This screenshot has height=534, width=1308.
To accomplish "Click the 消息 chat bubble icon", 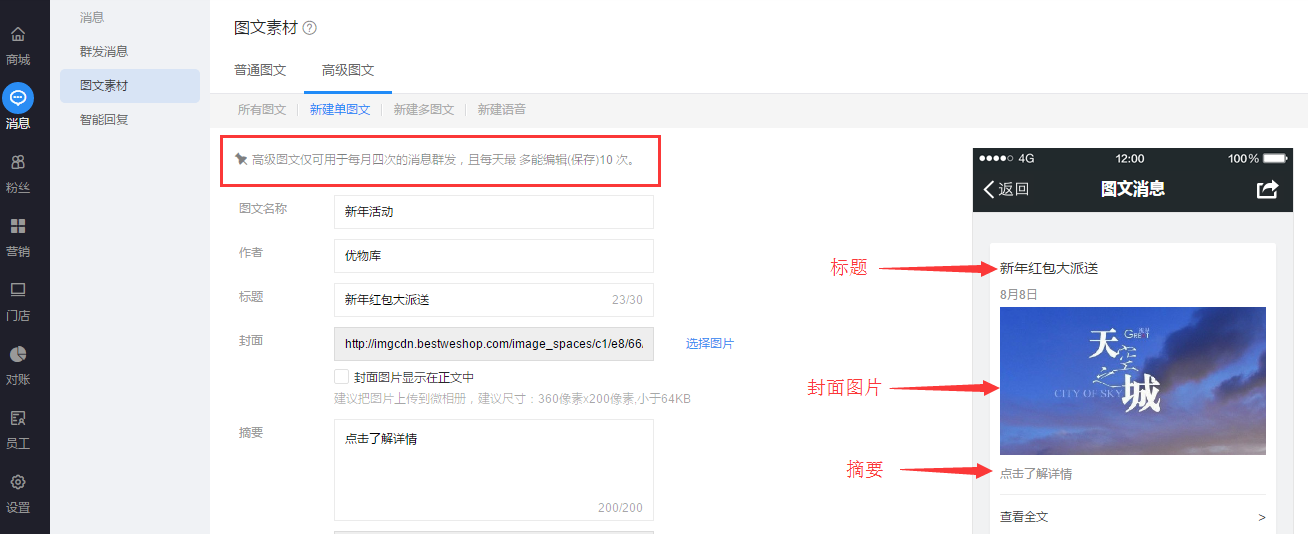I will coord(18,98).
